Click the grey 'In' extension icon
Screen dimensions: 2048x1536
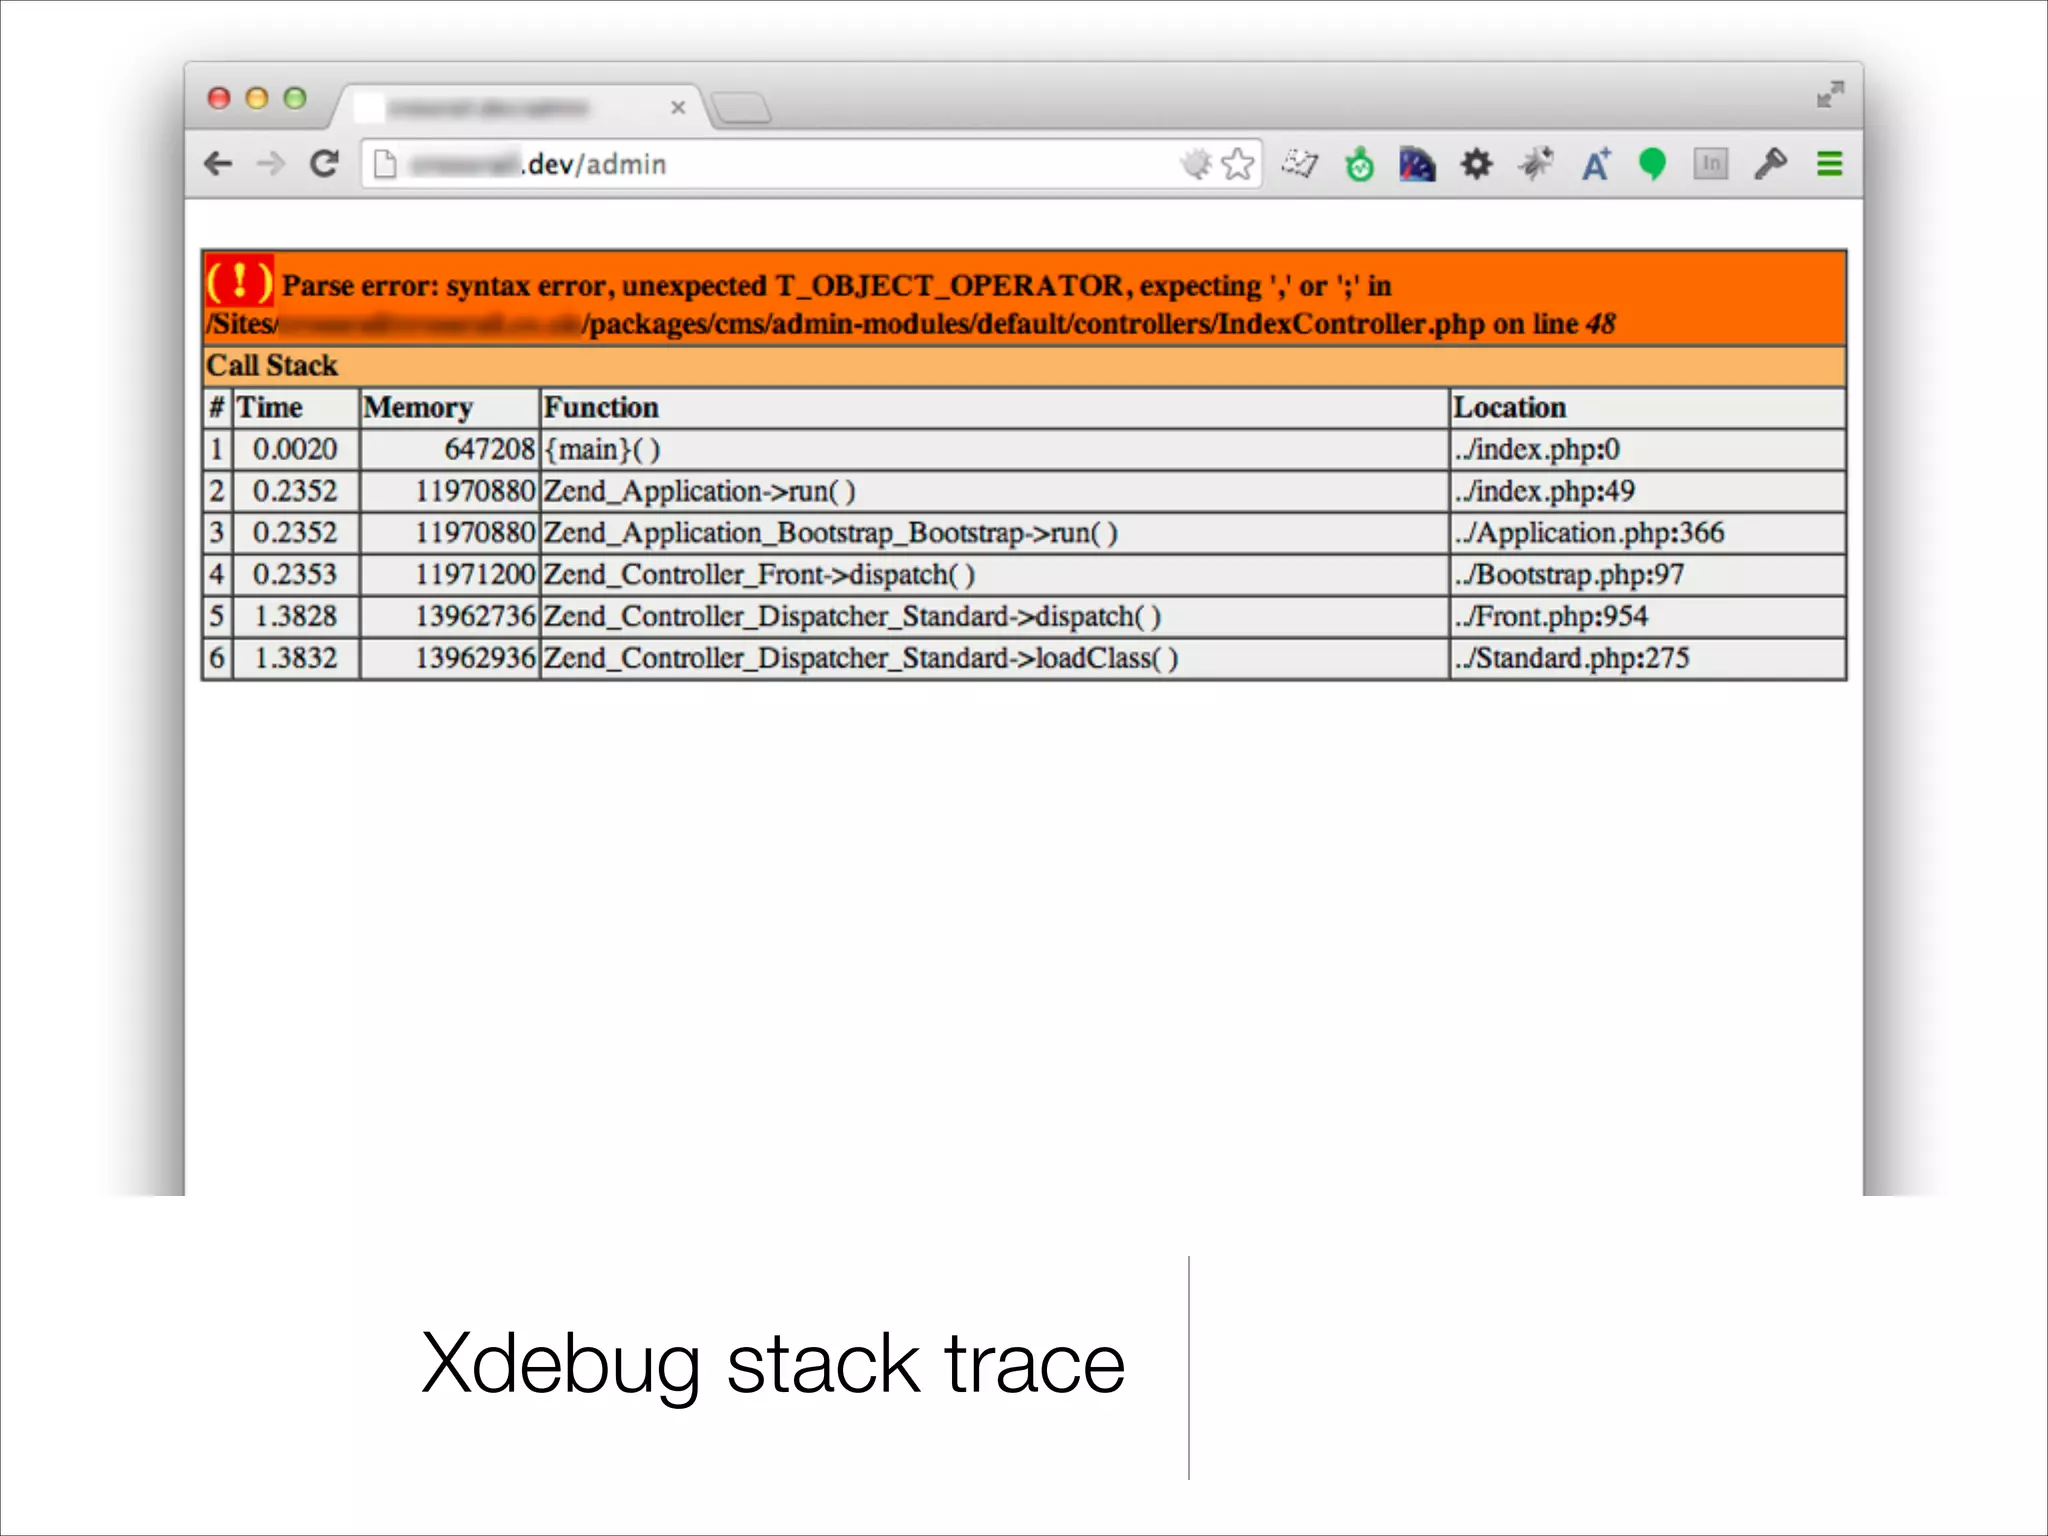[1711, 164]
